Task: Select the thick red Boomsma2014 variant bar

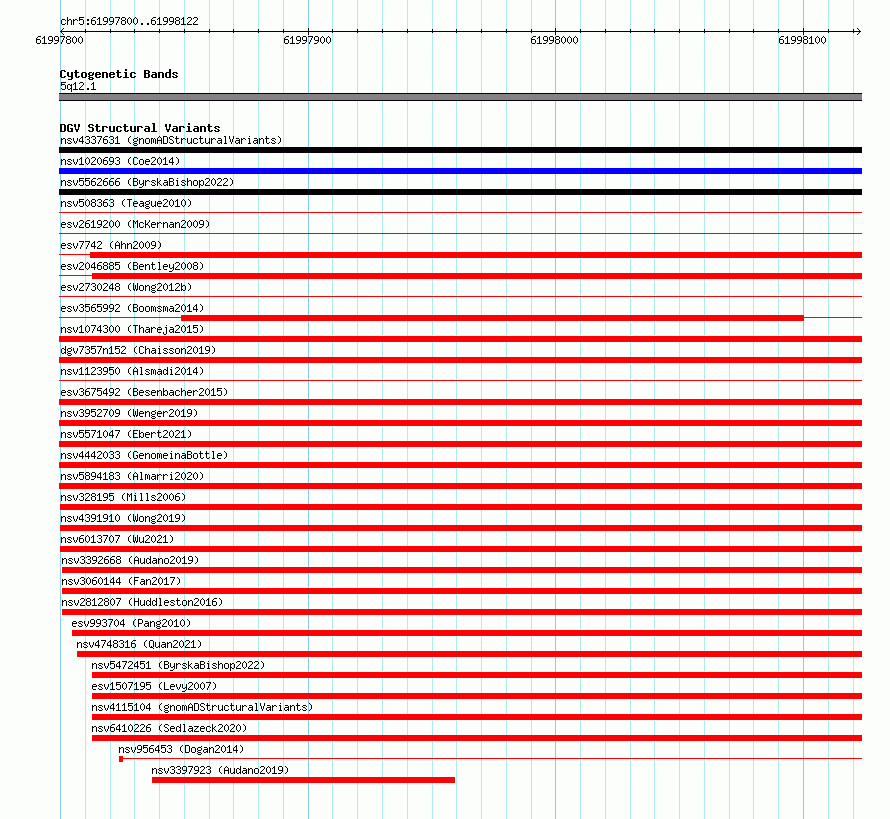Action: [x=492, y=318]
